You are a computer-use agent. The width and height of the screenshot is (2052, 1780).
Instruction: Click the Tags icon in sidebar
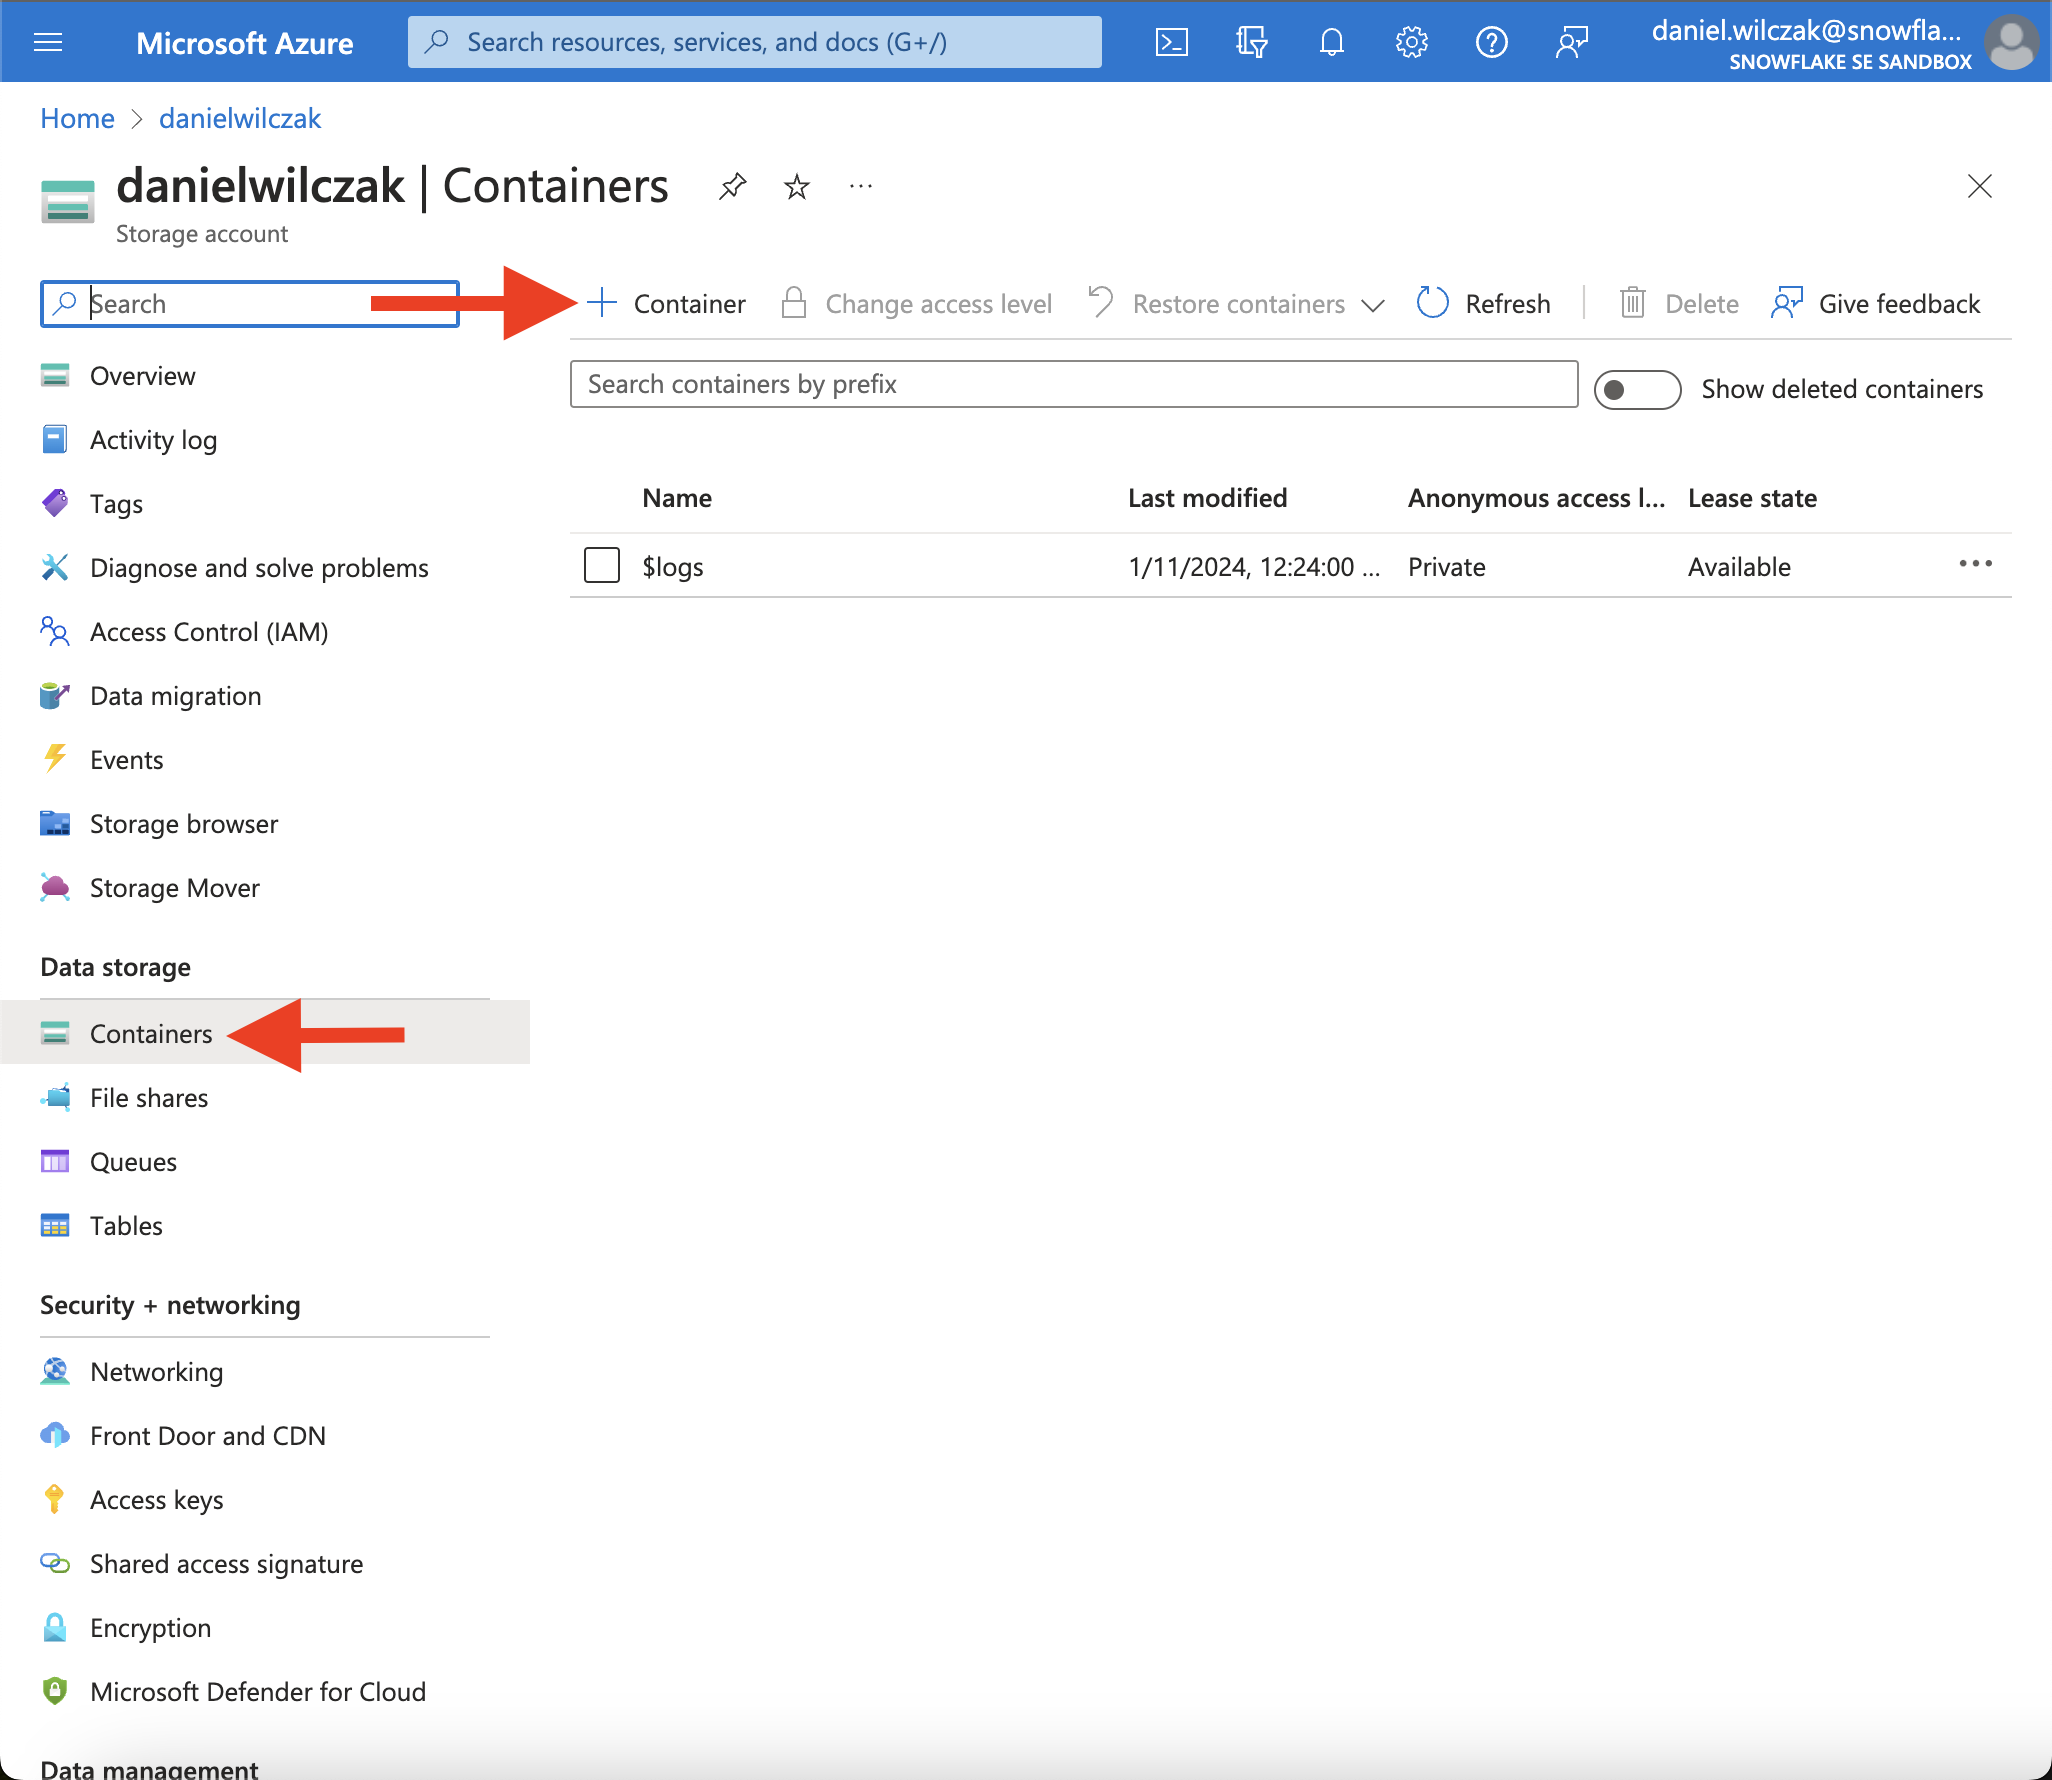(55, 503)
